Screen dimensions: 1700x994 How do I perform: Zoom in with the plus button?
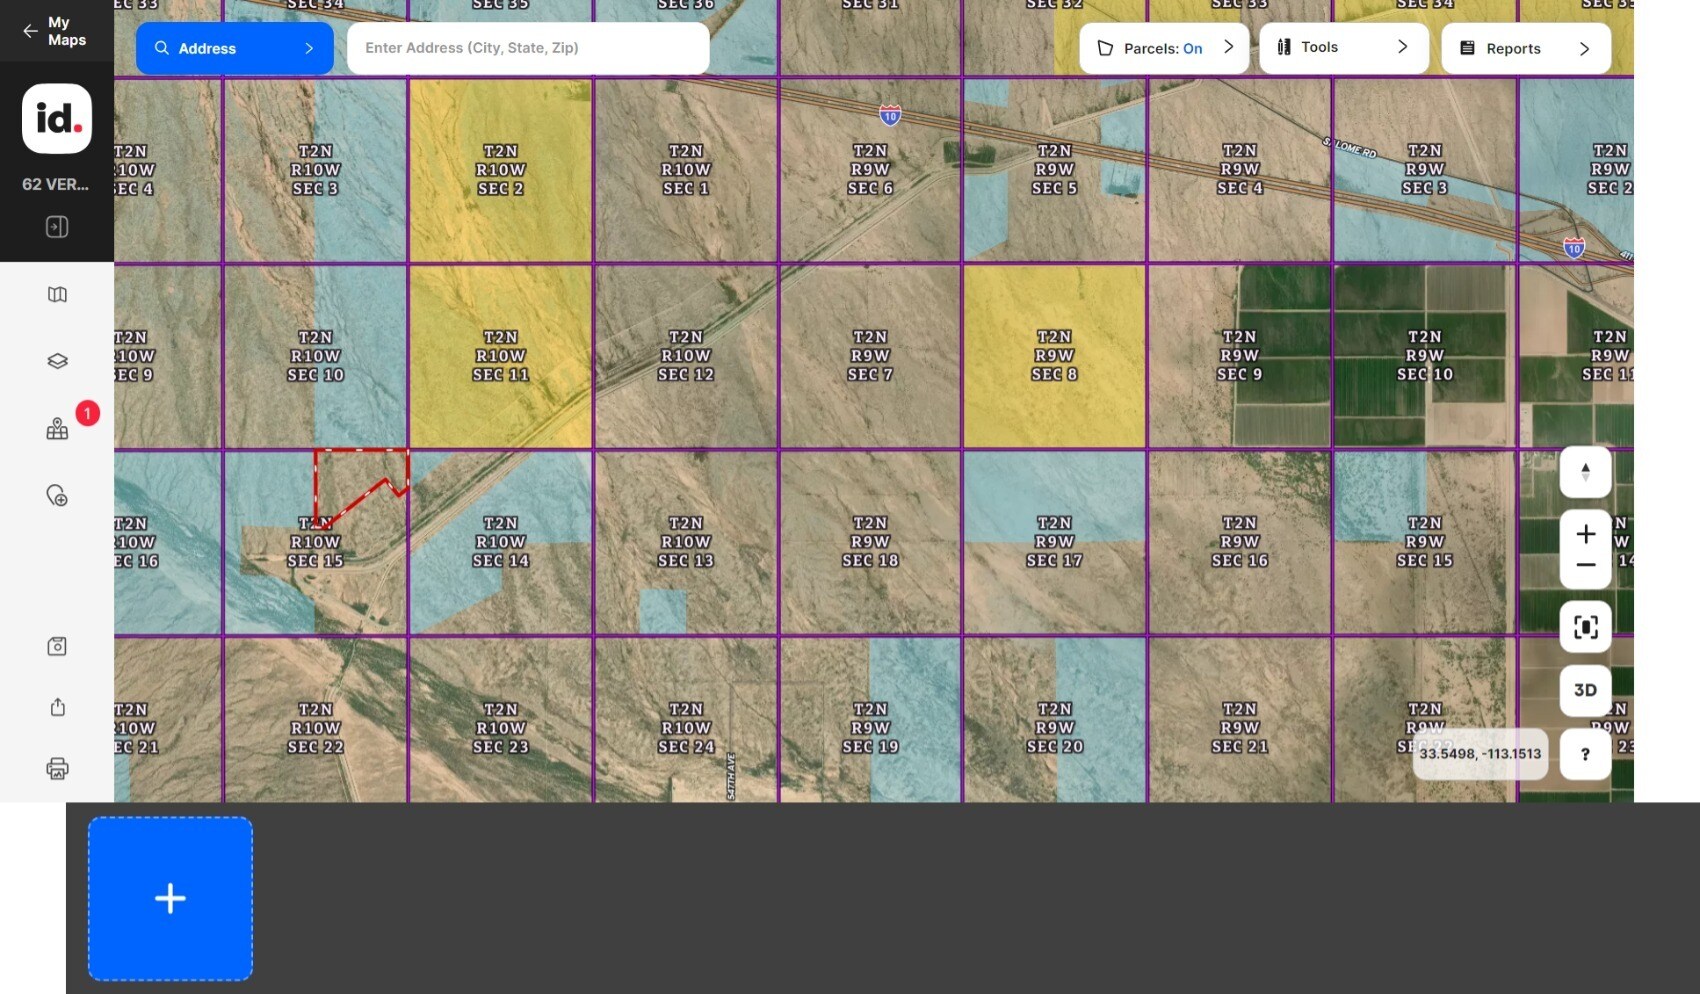tap(1585, 534)
